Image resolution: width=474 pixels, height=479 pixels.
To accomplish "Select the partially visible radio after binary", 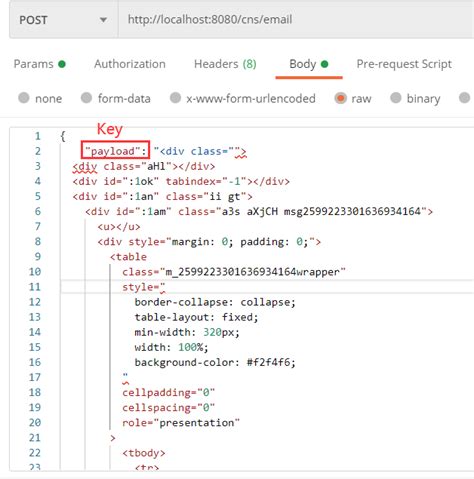I will click(x=464, y=98).
